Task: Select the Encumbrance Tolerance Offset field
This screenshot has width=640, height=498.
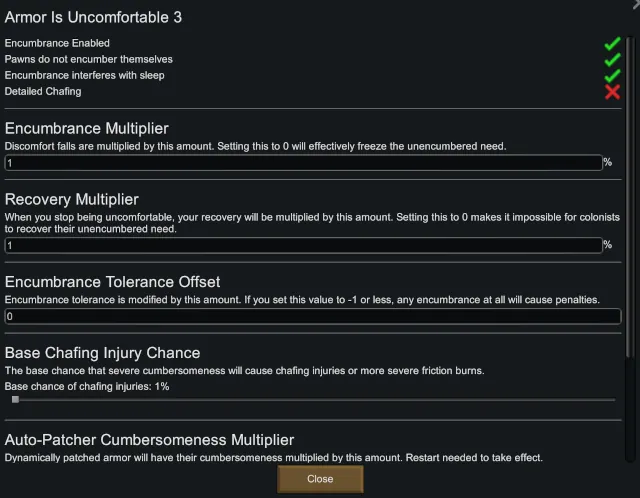Action: pyautogui.click(x=313, y=316)
